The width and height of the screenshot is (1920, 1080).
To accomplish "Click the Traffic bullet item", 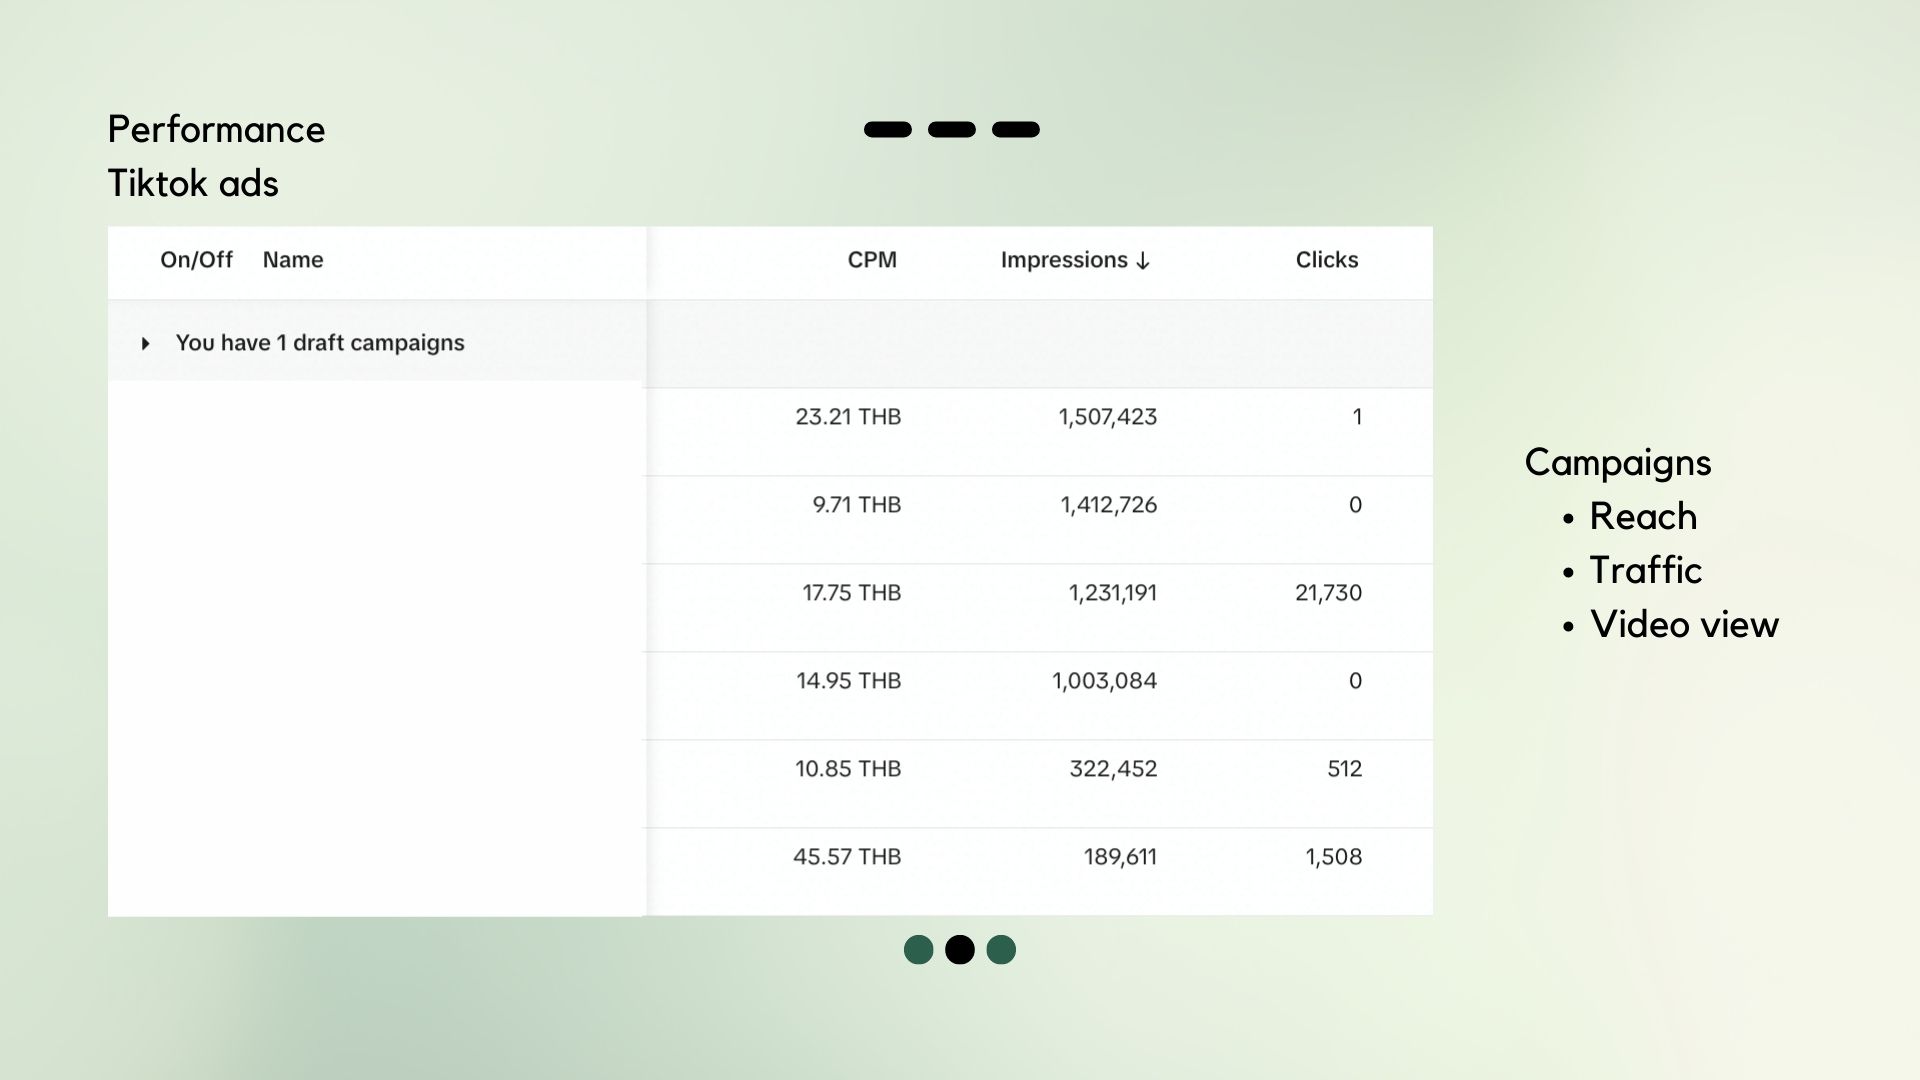I will [1646, 570].
